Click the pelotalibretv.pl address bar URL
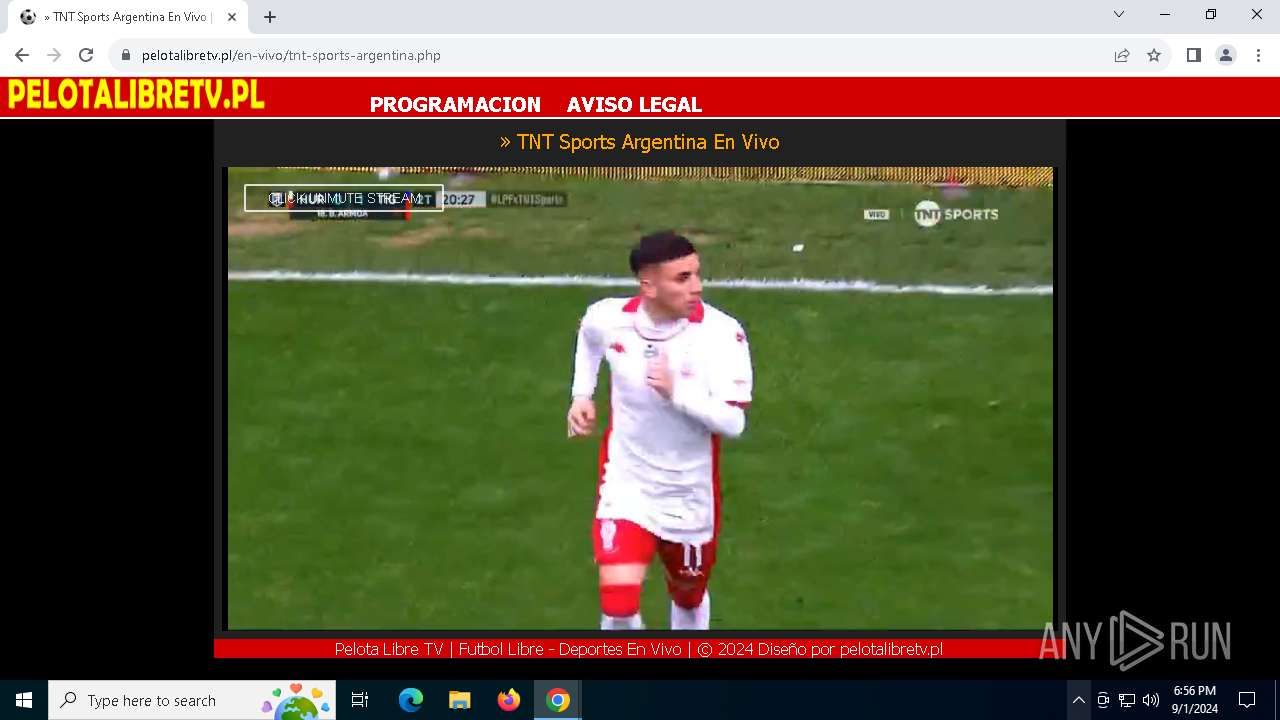This screenshot has width=1280, height=720. pyautogui.click(x=291, y=55)
